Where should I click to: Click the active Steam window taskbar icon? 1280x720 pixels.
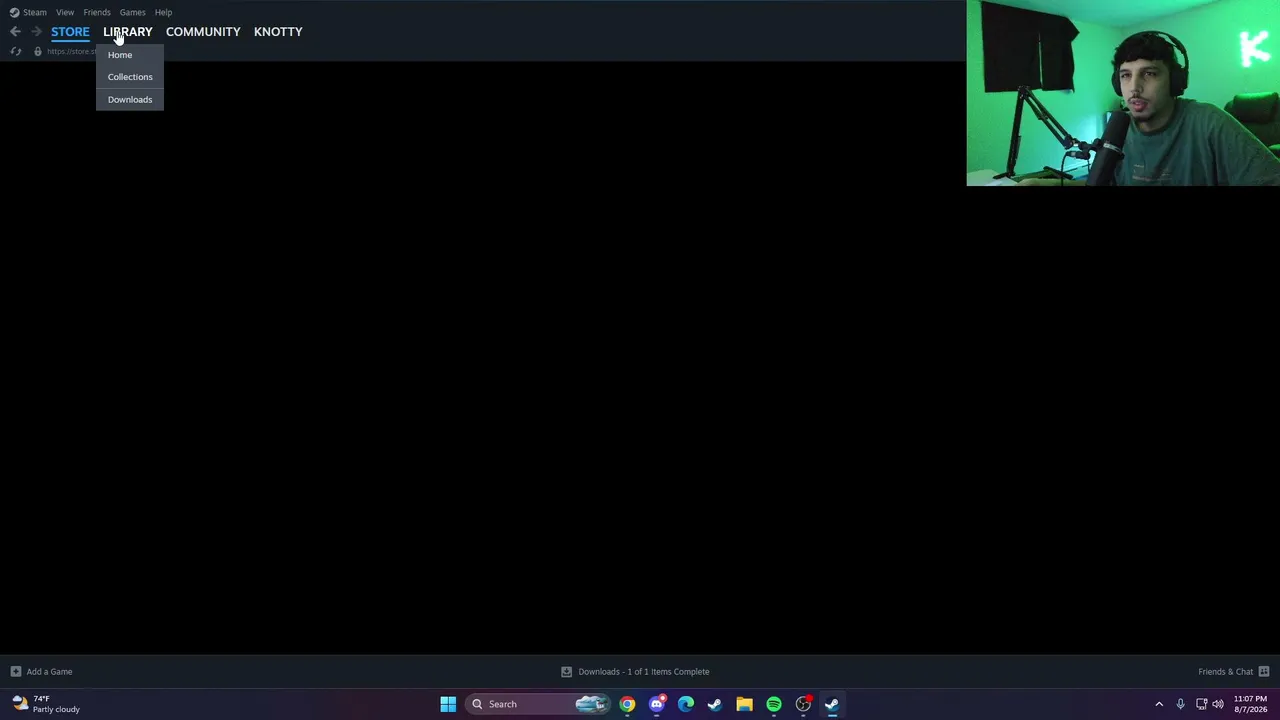pyautogui.click(x=832, y=704)
